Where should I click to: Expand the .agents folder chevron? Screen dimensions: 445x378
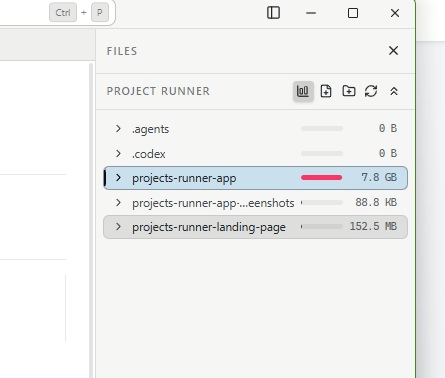(118, 129)
